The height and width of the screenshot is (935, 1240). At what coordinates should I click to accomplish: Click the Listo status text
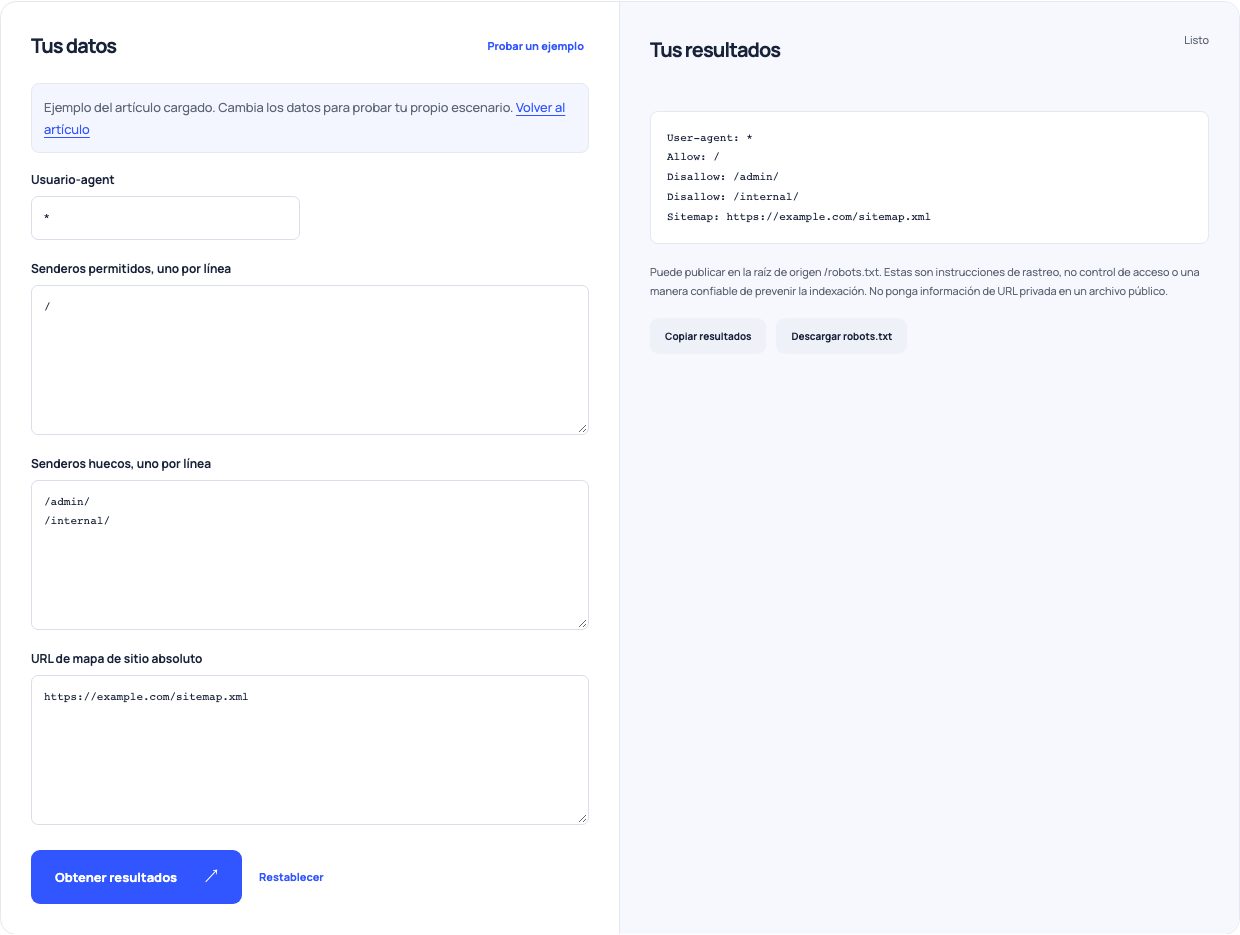click(x=1196, y=41)
